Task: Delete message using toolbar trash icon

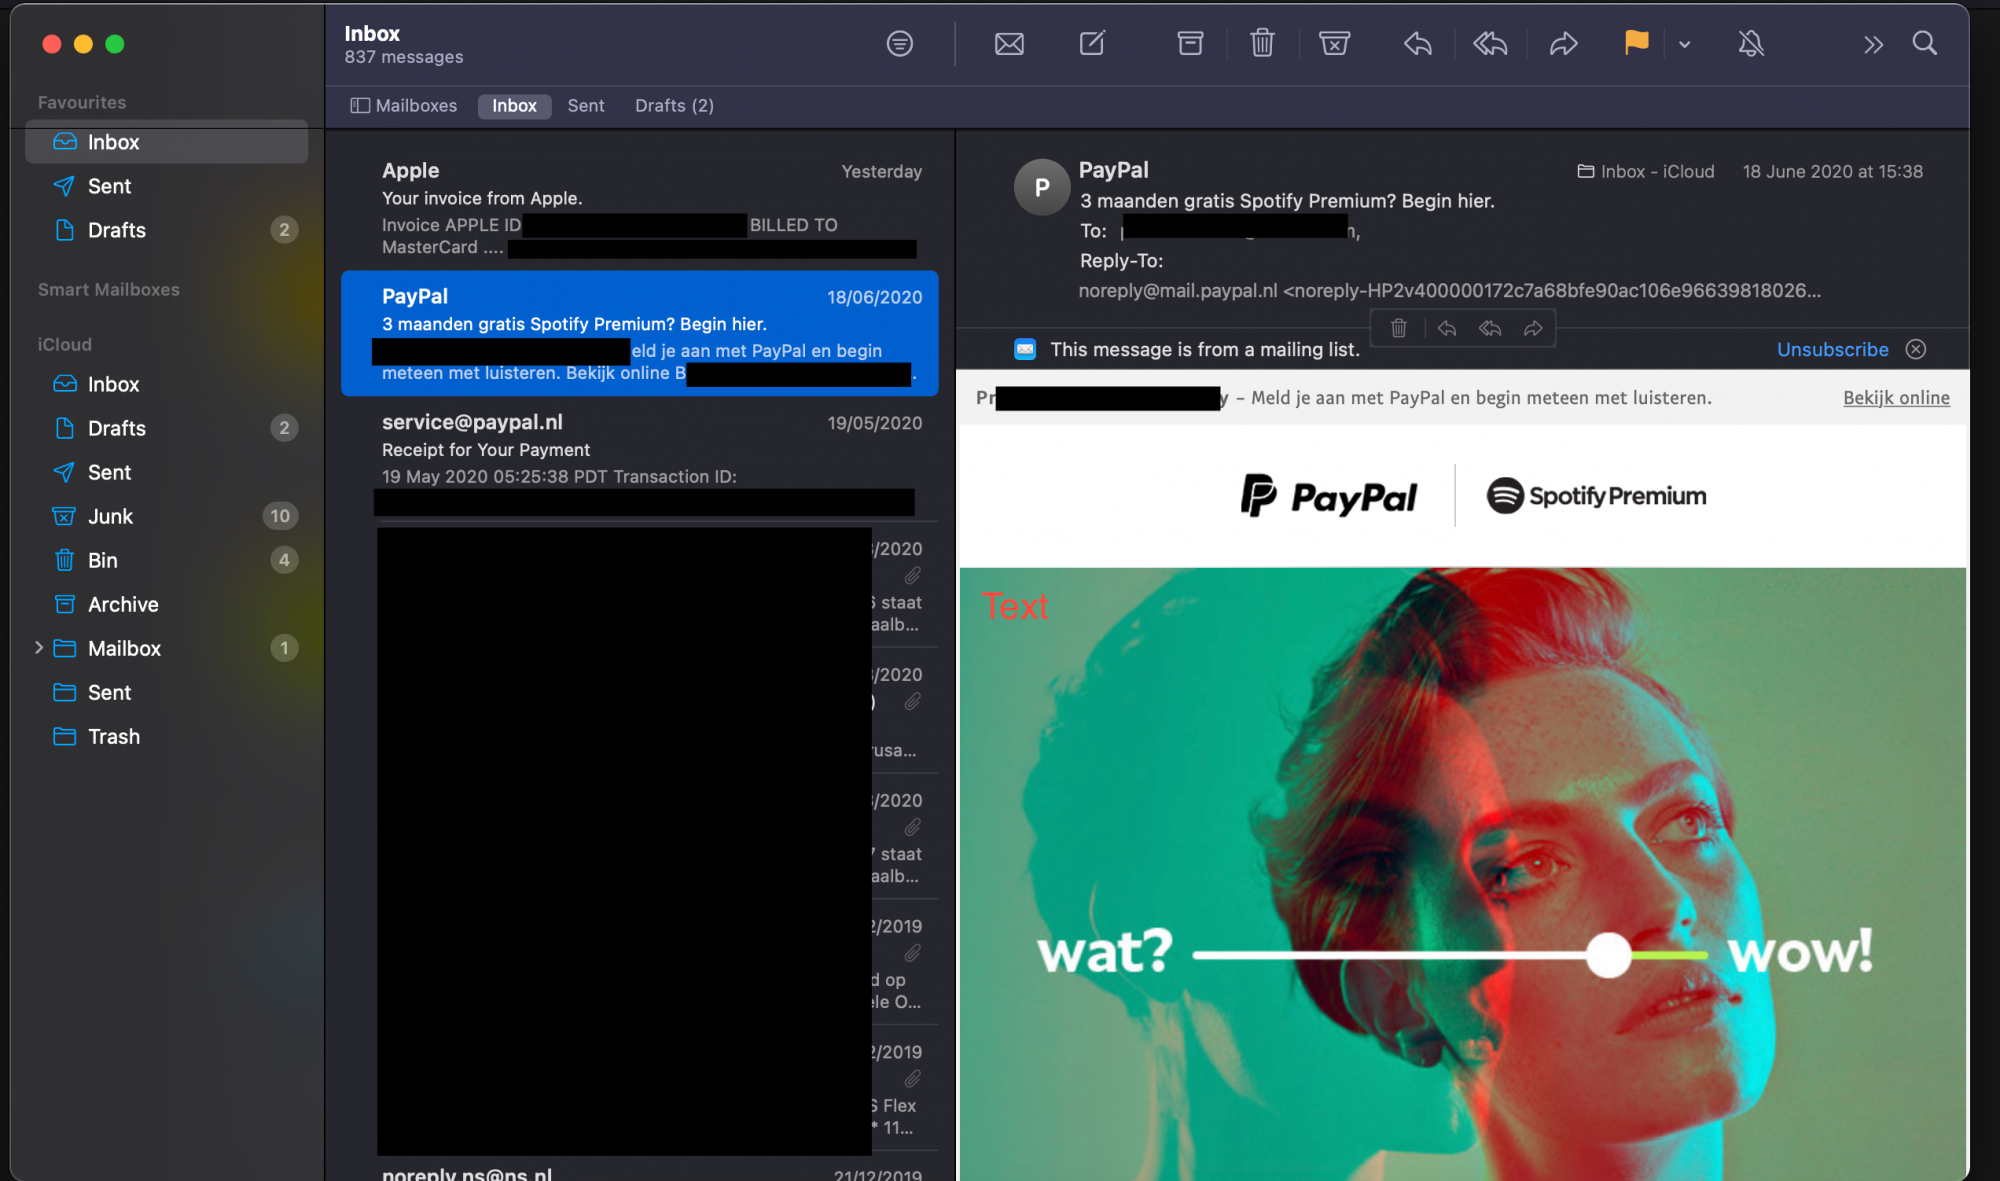Action: pos(1262,43)
